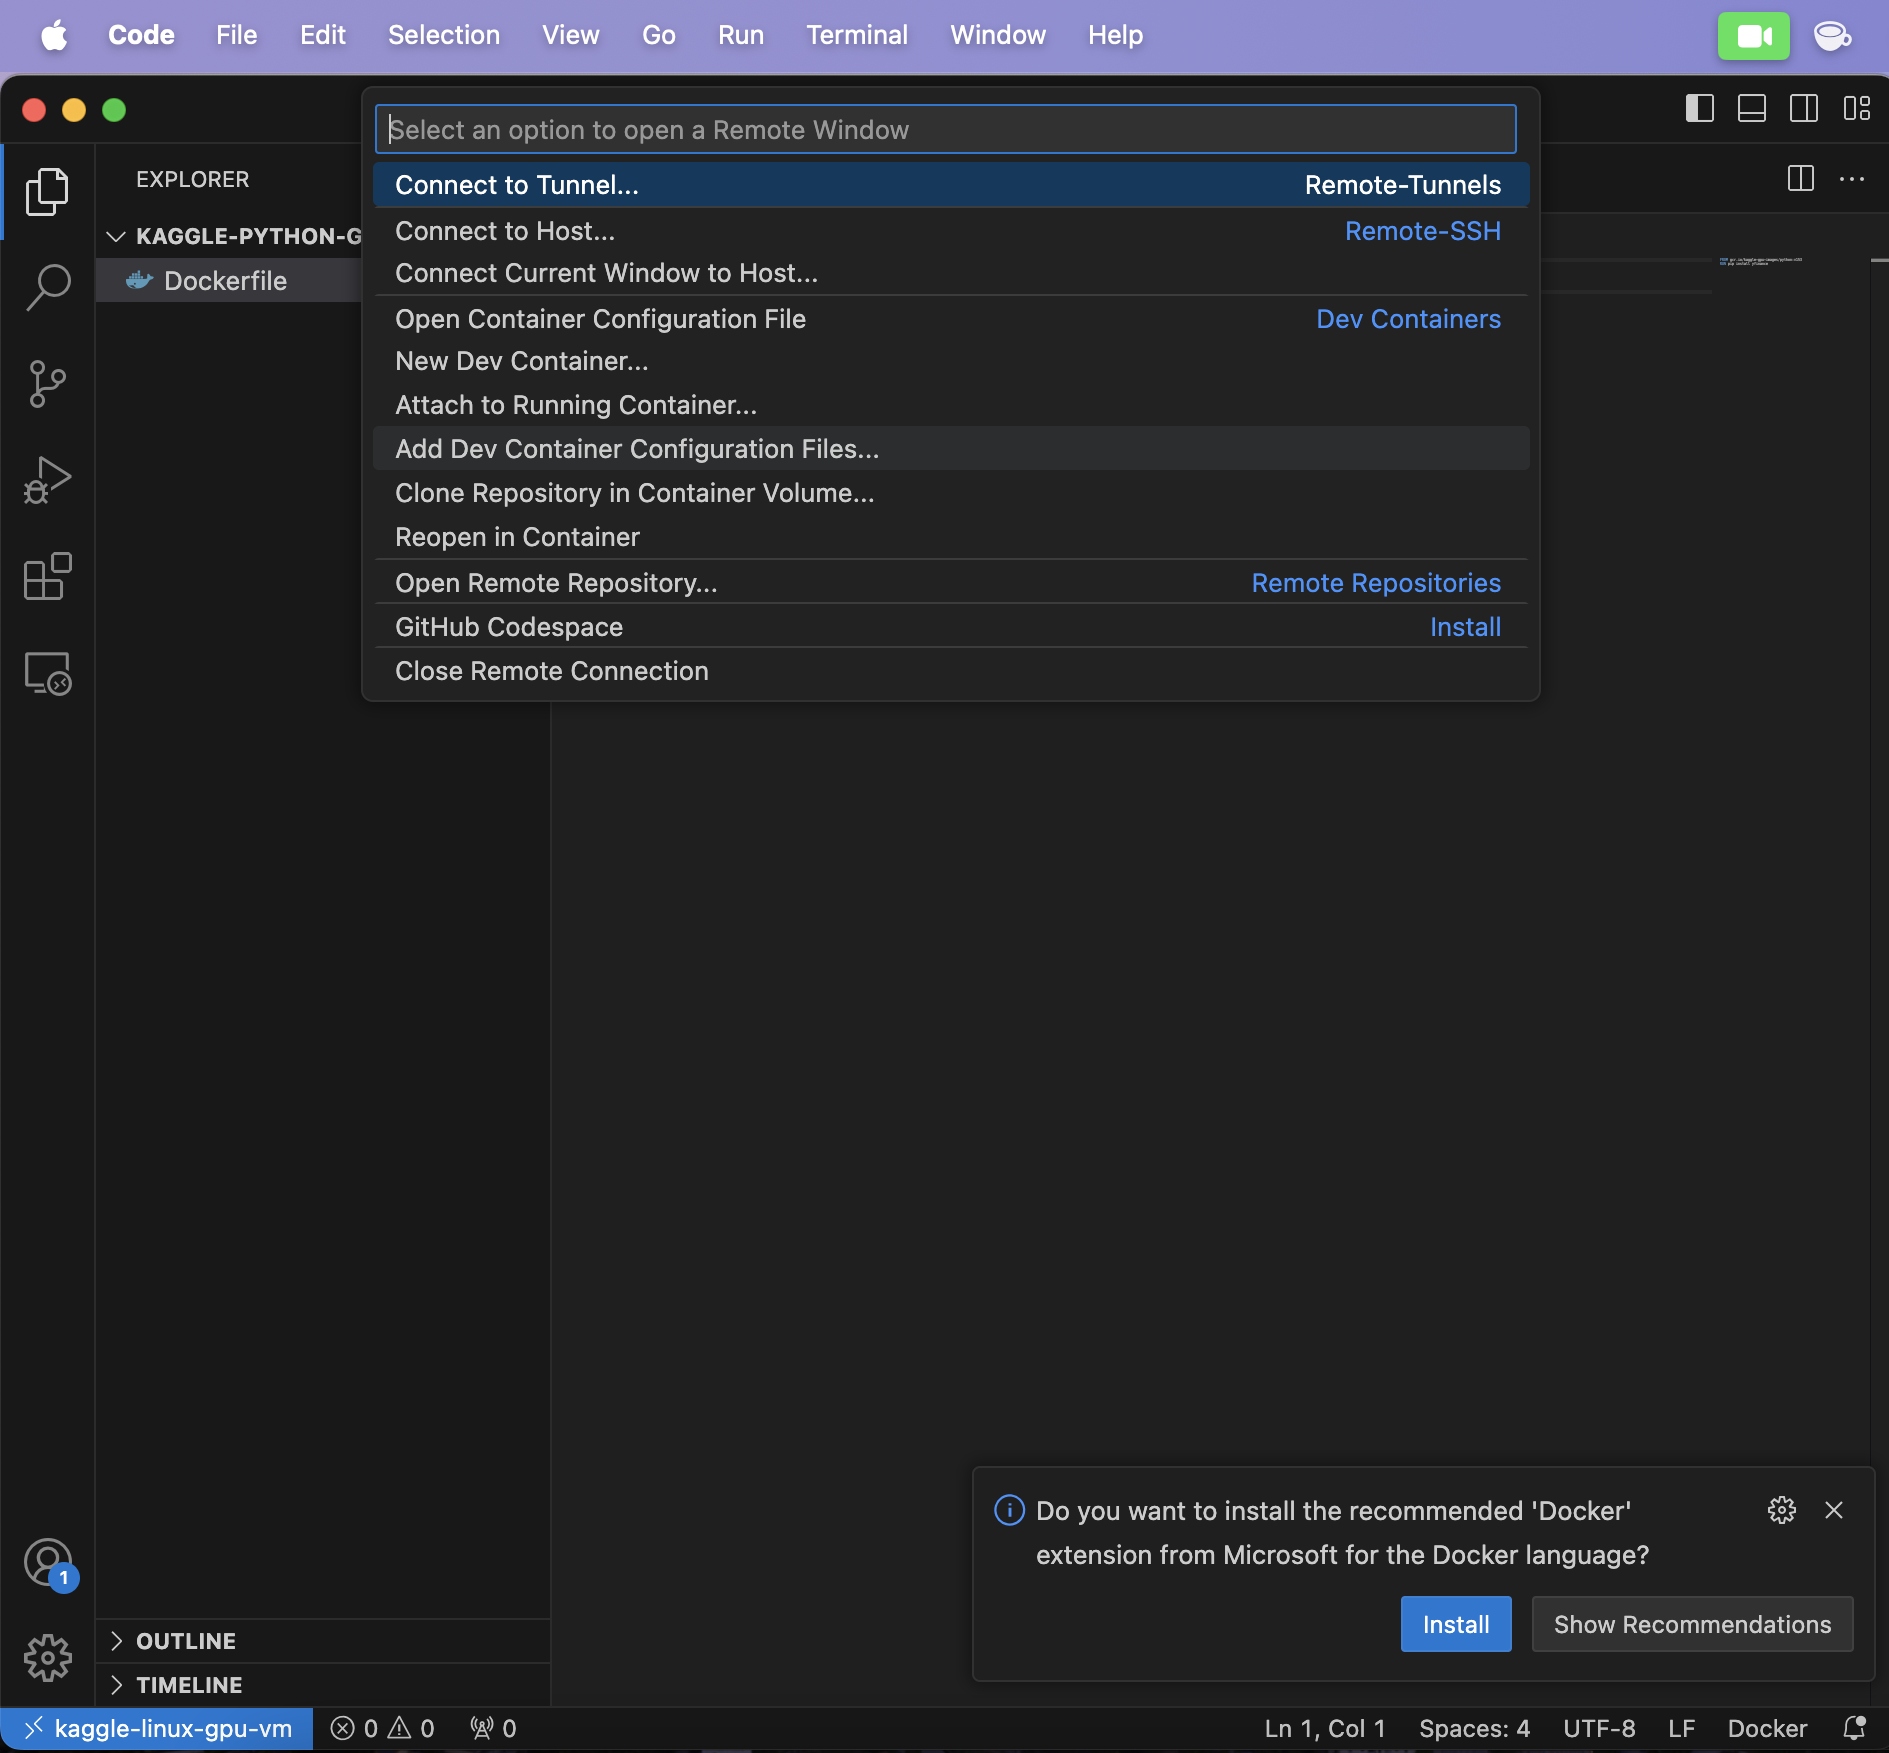1889x1753 pixels.
Task: Open the Remote Explorer view
Action: coord(47,673)
